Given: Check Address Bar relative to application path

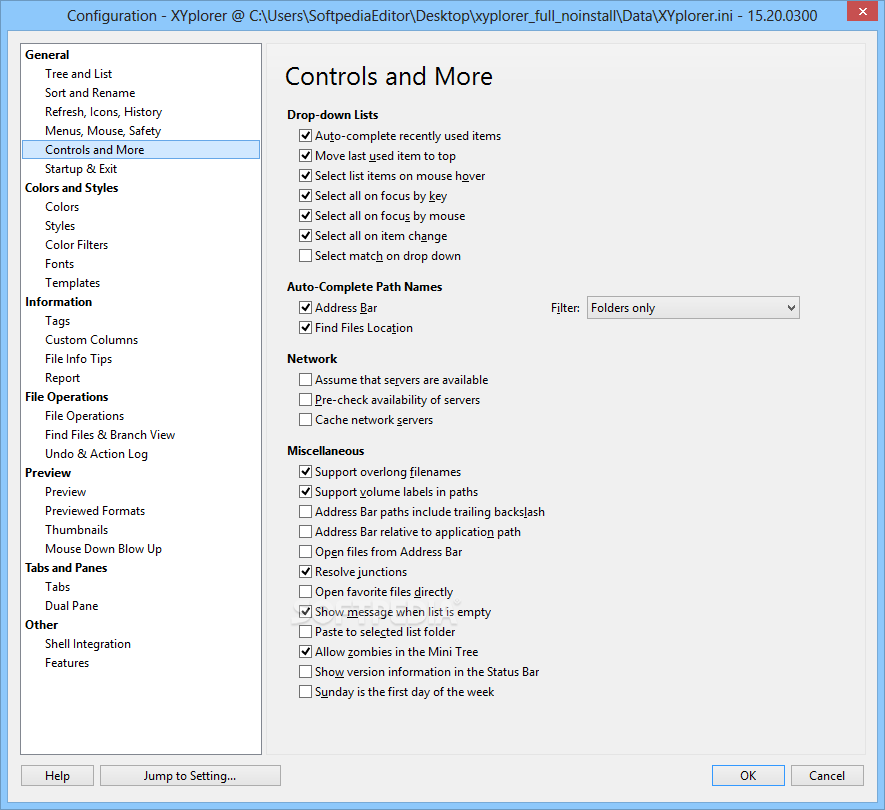Looking at the screenshot, I should point(305,532).
